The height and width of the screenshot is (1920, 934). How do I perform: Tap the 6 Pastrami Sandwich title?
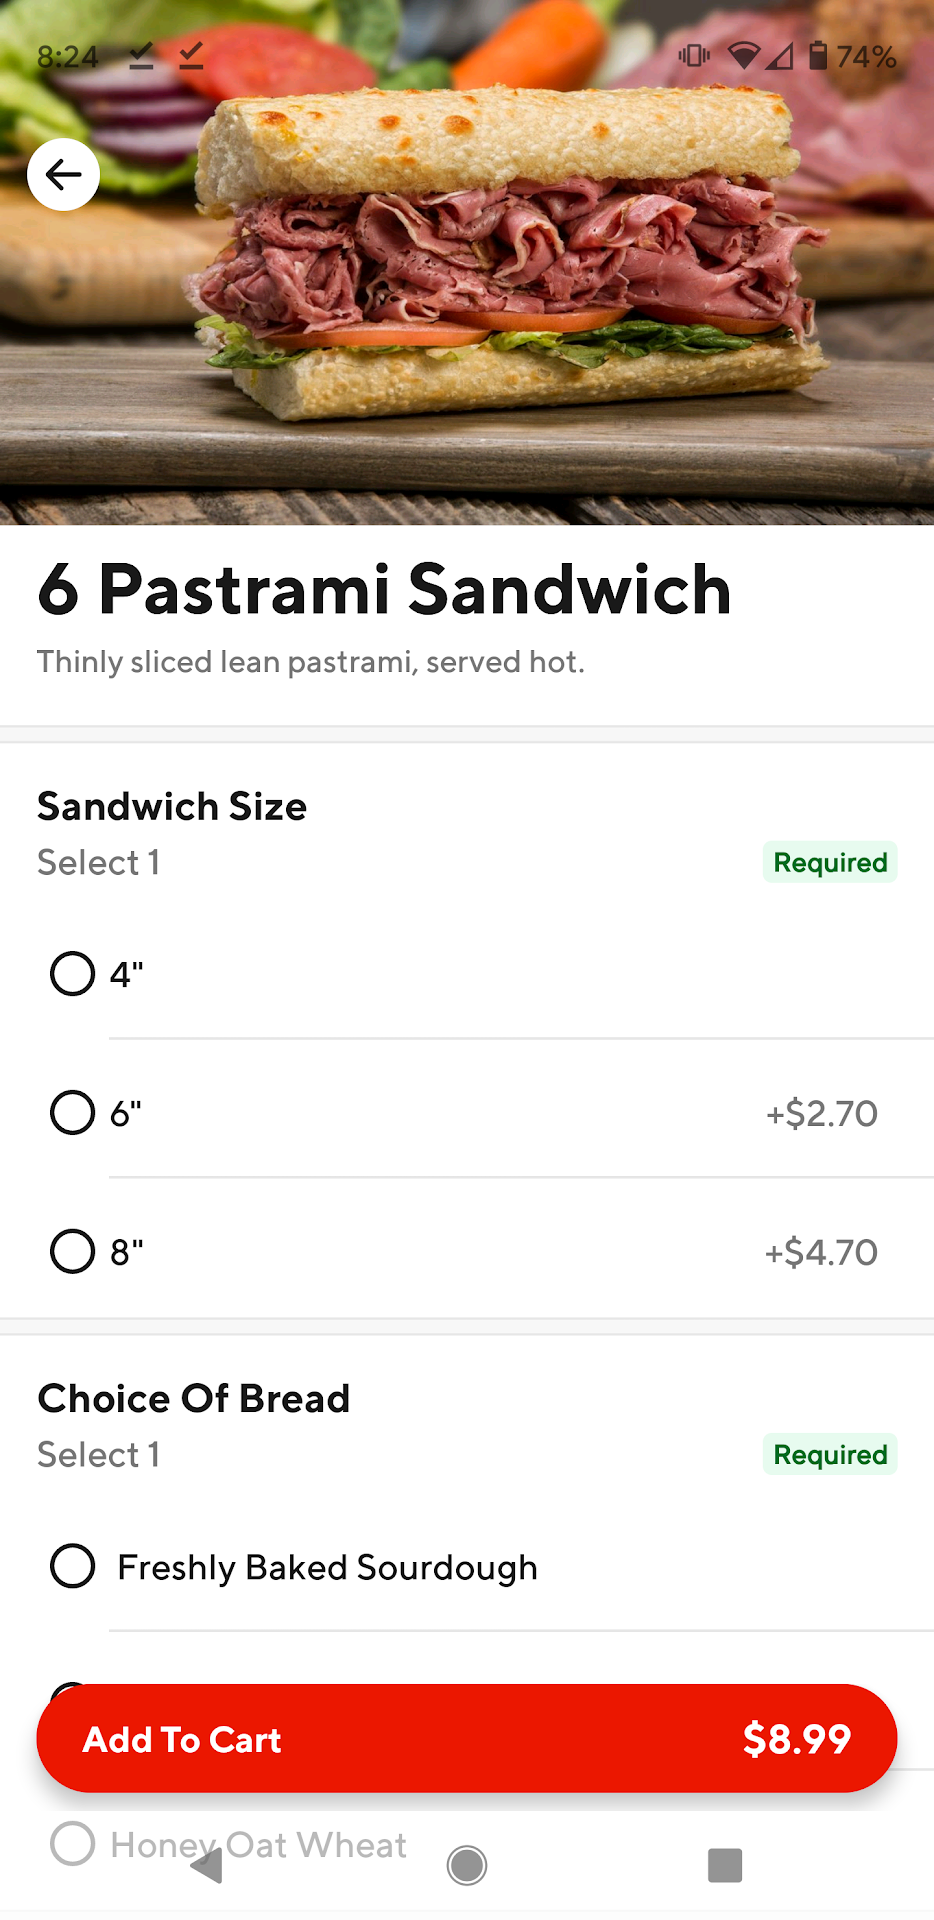coord(385,589)
